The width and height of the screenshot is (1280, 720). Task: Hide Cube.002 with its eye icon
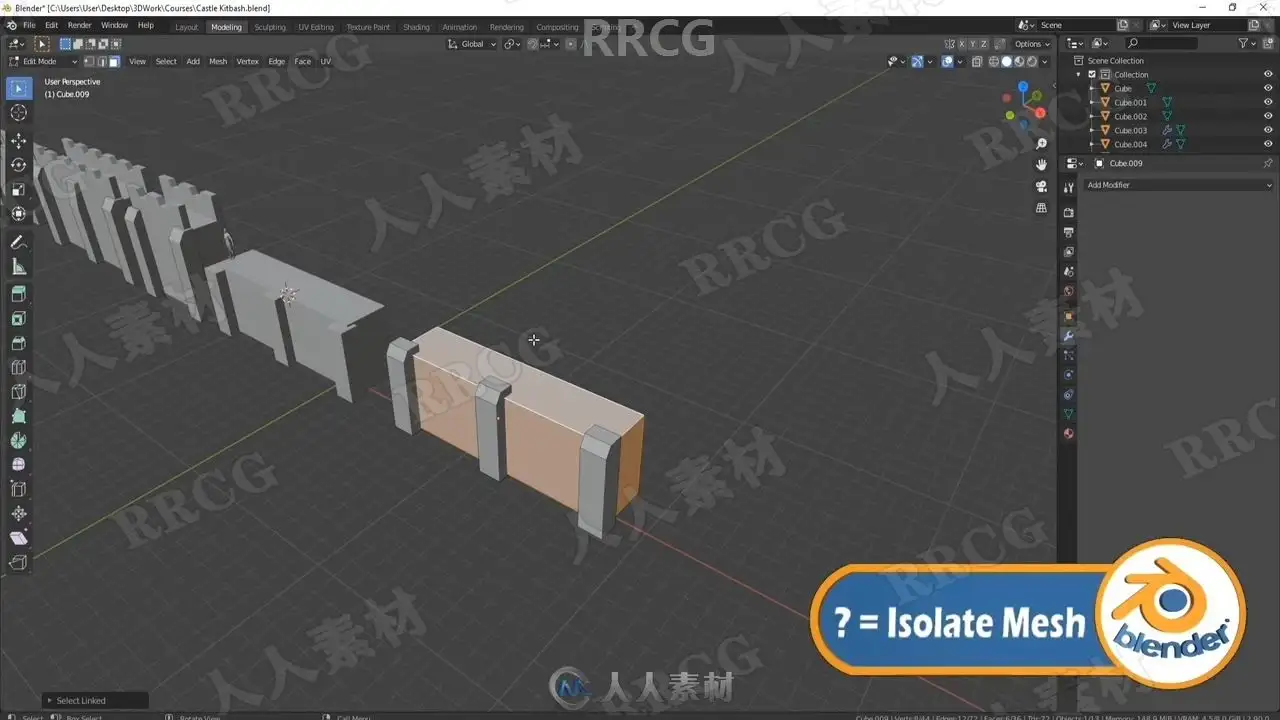[x=1268, y=116]
